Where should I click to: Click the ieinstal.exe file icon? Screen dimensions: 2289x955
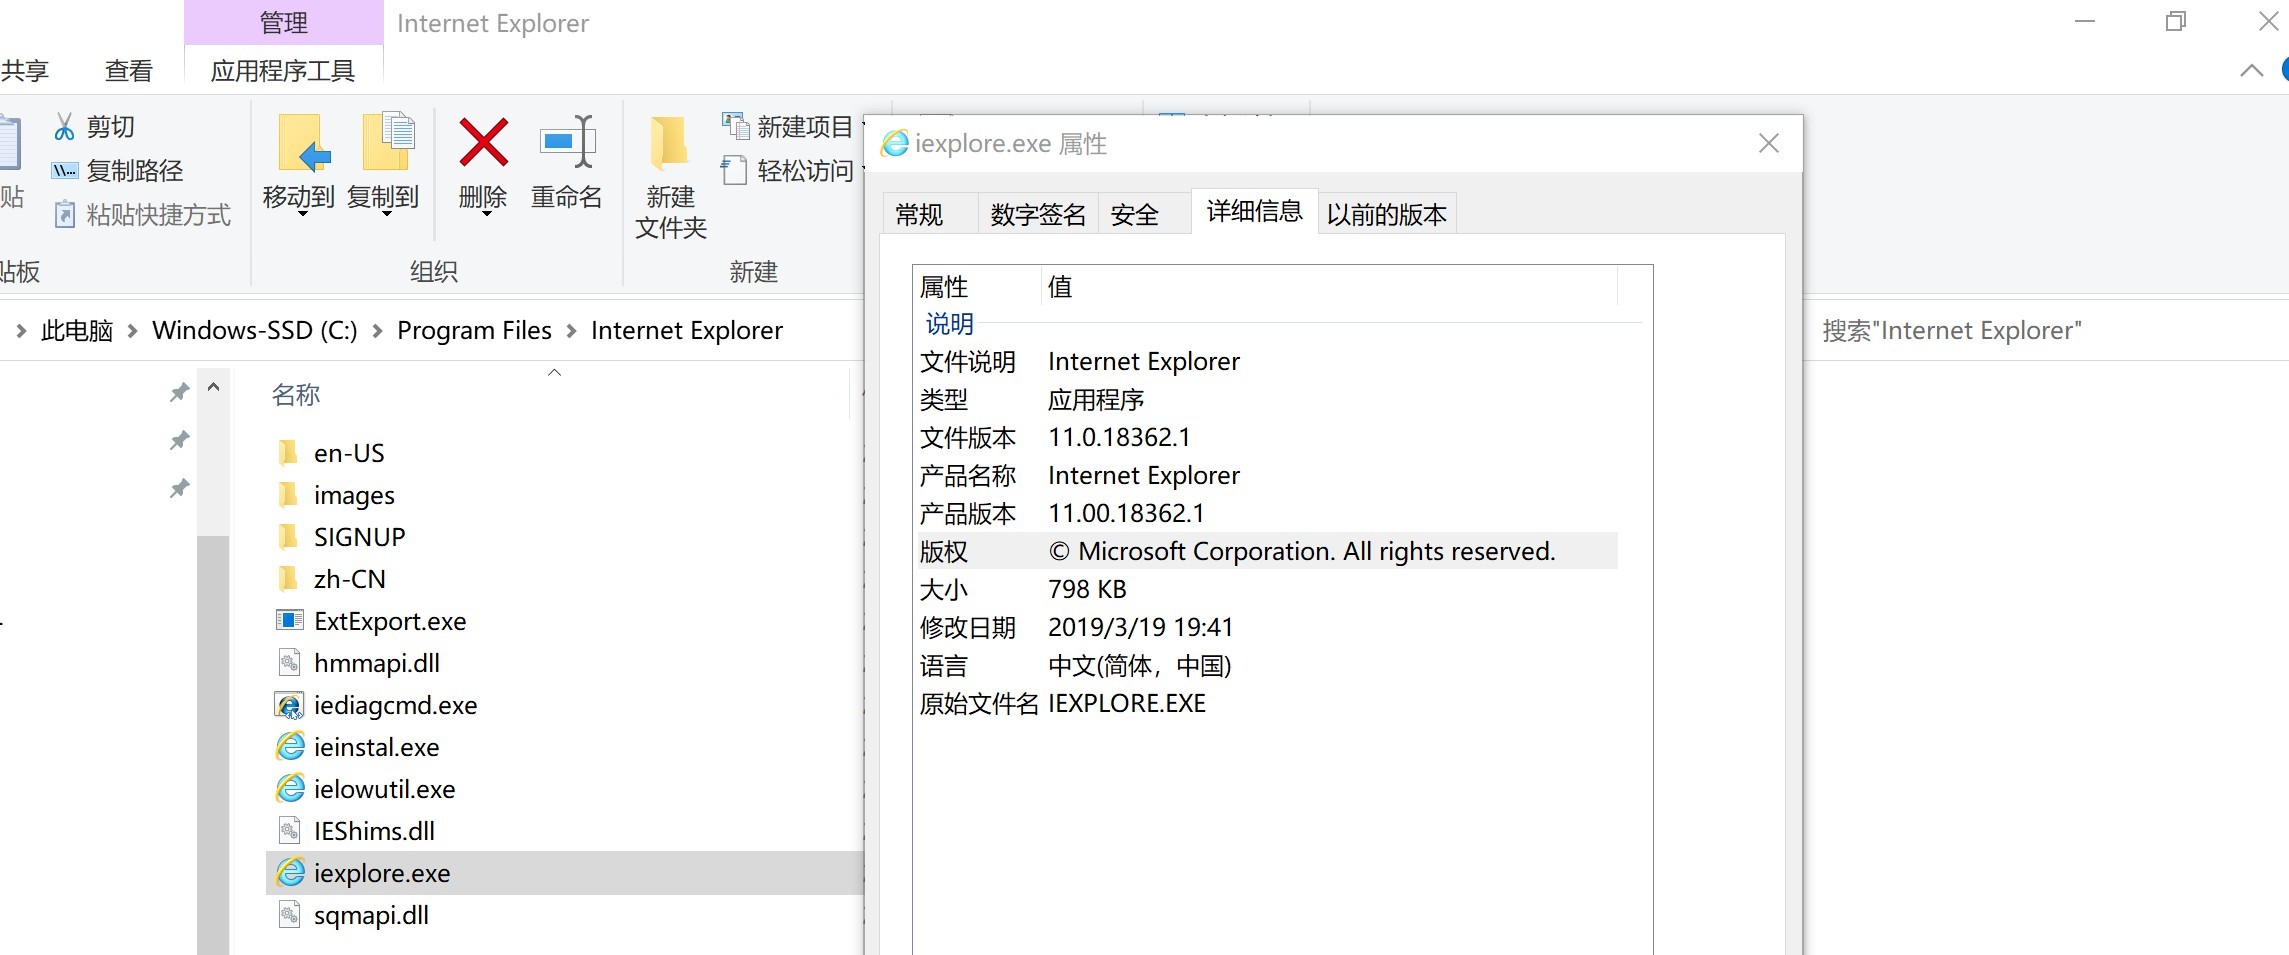[x=290, y=747]
